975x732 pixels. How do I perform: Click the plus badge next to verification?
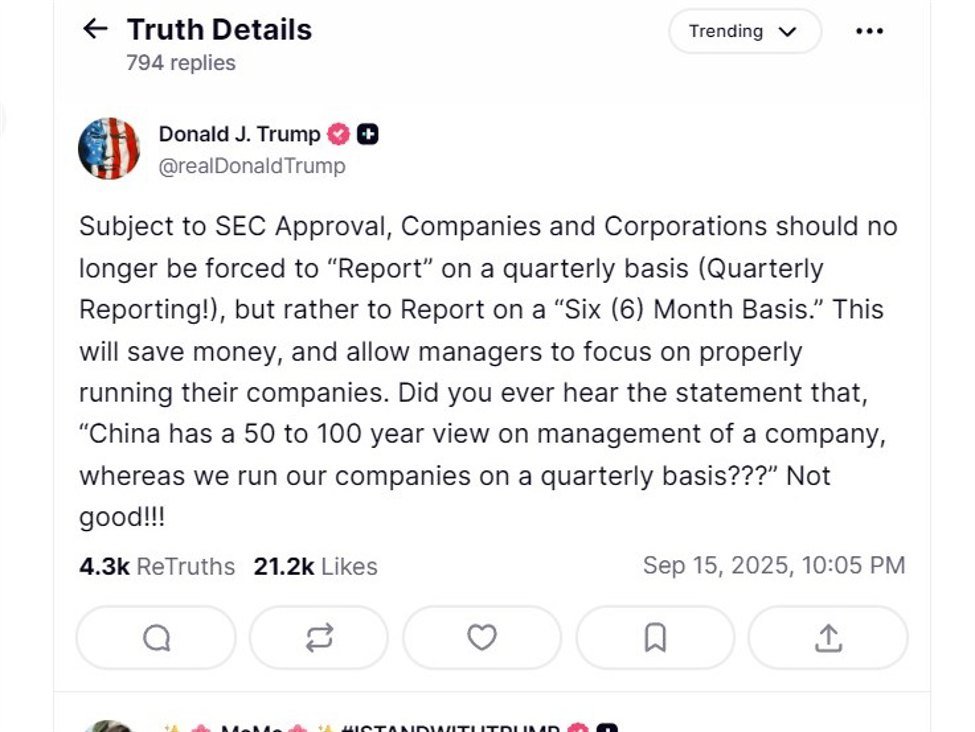tap(368, 133)
